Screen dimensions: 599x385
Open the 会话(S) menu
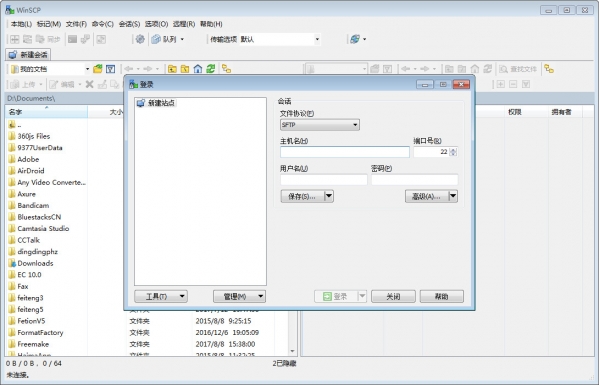tap(130, 24)
